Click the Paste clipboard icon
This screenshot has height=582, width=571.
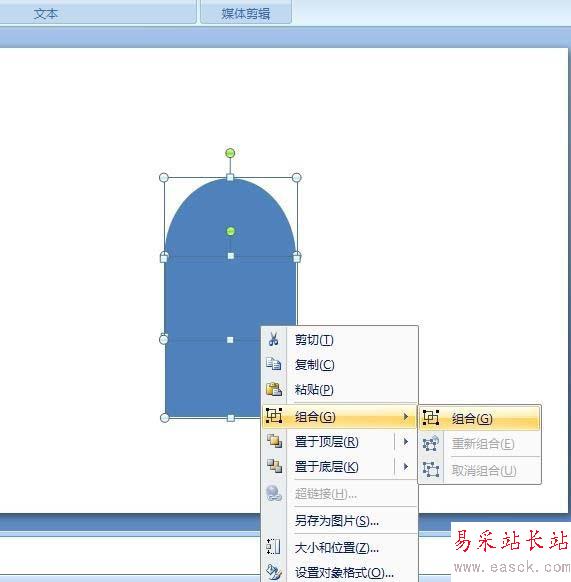coord(274,389)
